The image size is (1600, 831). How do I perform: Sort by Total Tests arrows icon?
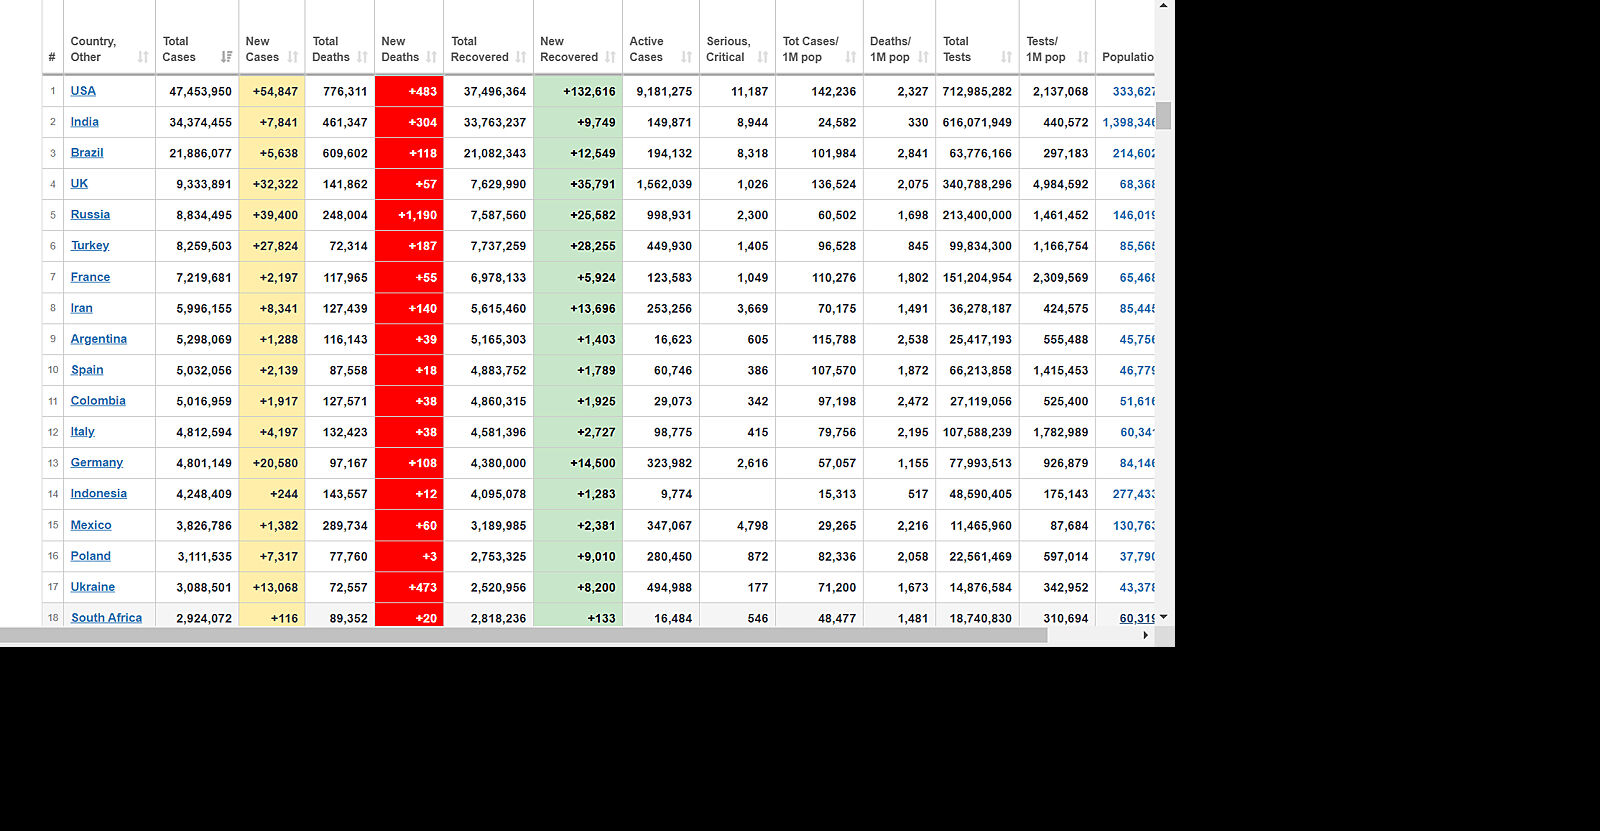point(1006,57)
